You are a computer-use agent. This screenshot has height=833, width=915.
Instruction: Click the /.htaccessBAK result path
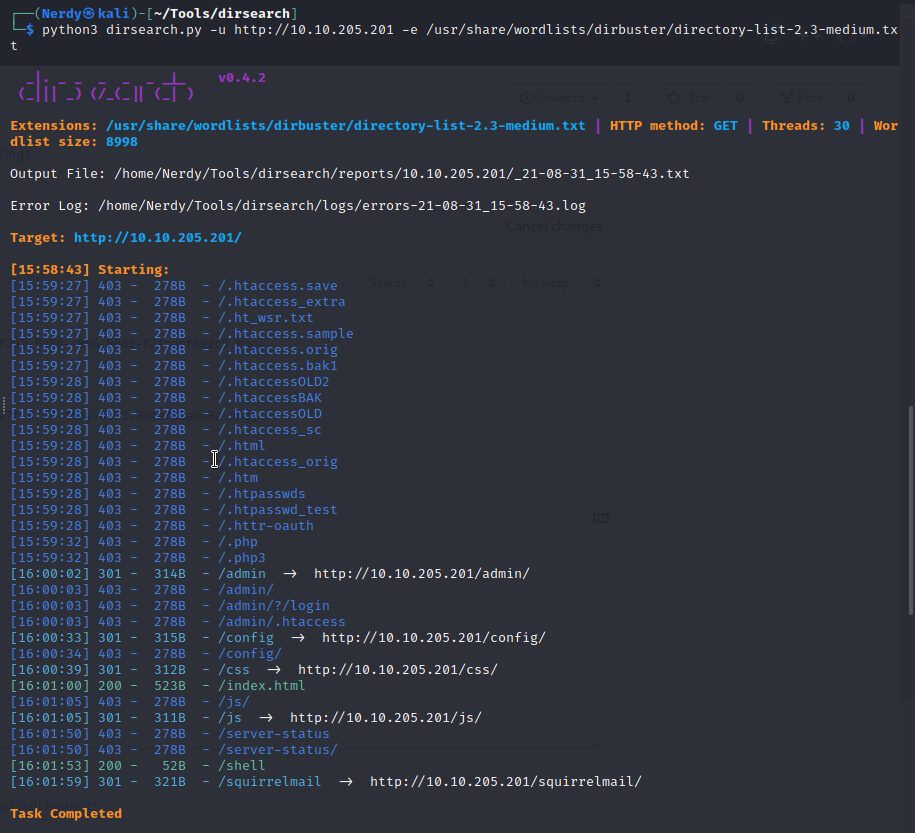270,398
